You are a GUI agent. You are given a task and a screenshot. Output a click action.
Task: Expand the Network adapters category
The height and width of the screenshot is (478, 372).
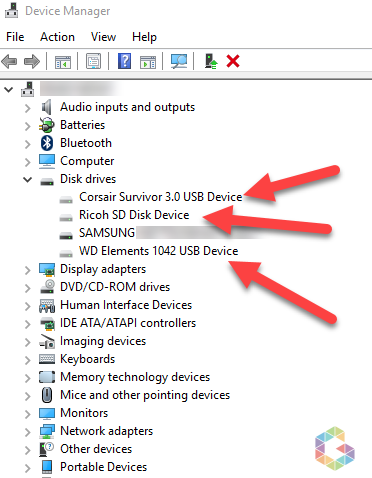[x=28, y=432]
